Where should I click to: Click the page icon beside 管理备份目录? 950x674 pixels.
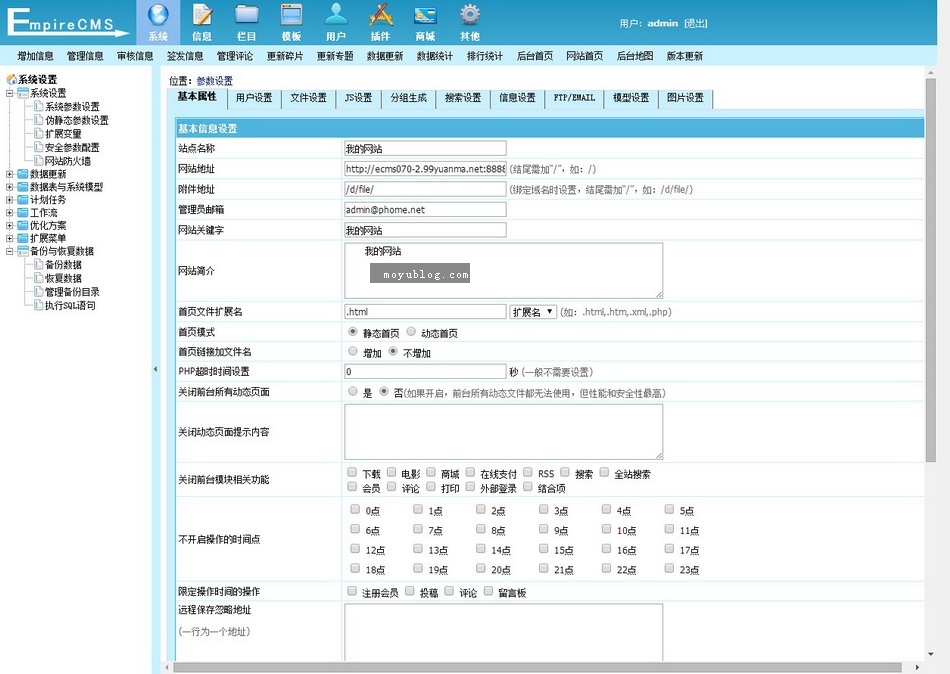click(39, 292)
